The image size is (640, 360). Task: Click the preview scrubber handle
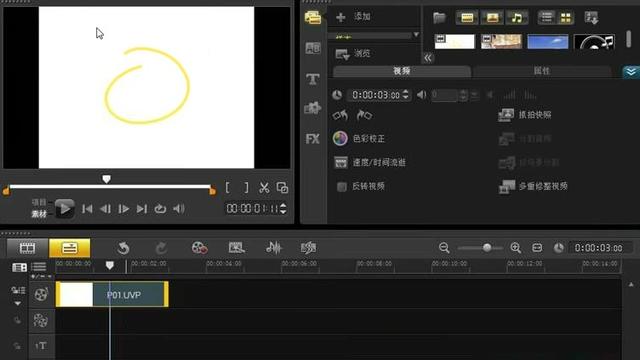pos(107,179)
